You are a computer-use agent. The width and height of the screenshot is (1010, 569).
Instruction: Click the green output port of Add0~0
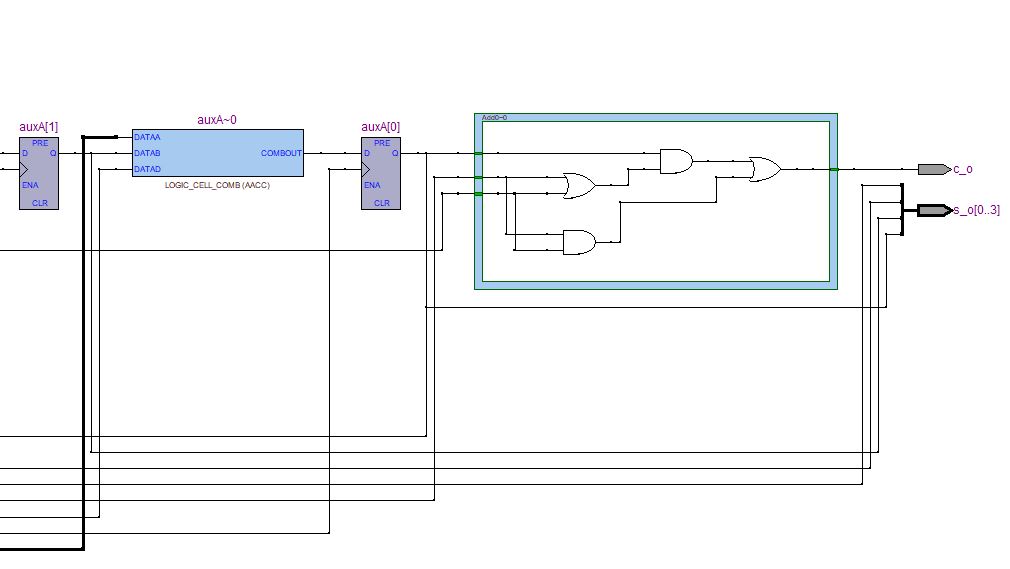(833, 170)
